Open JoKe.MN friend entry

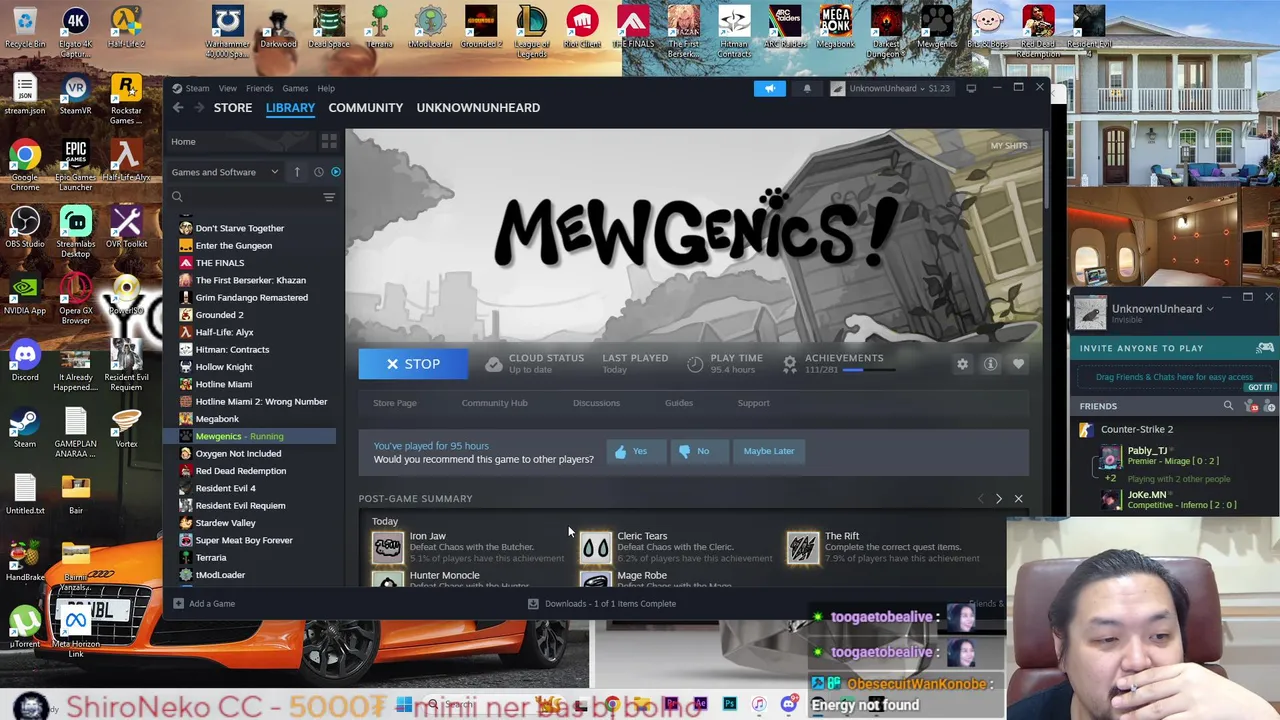[1172, 500]
